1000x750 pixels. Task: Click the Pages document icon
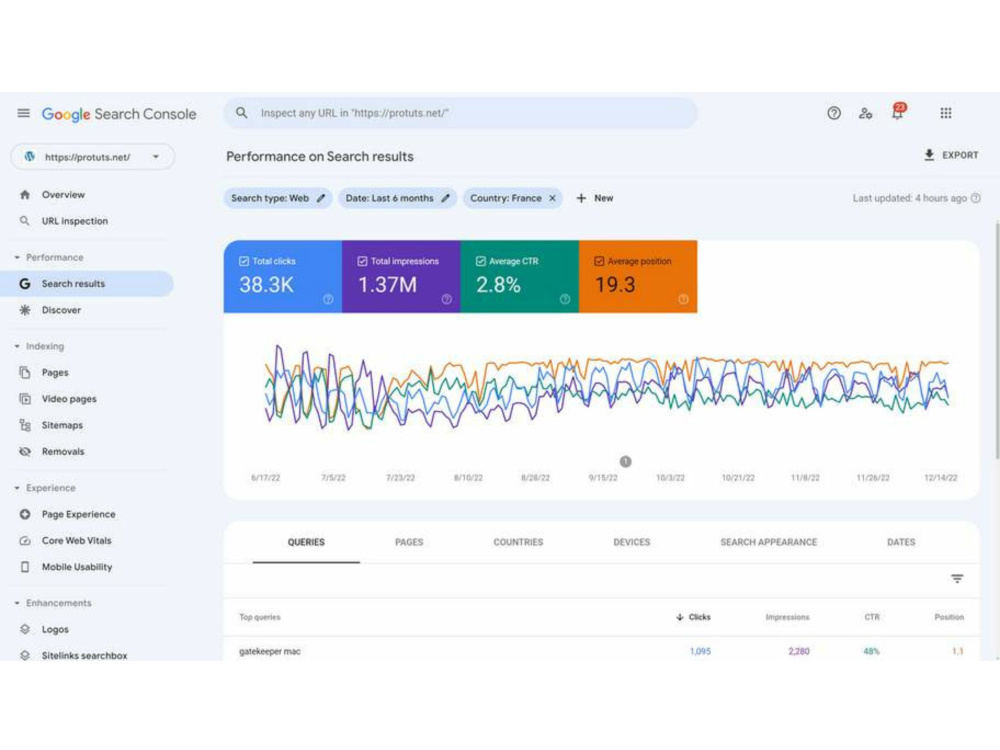(25, 372)
